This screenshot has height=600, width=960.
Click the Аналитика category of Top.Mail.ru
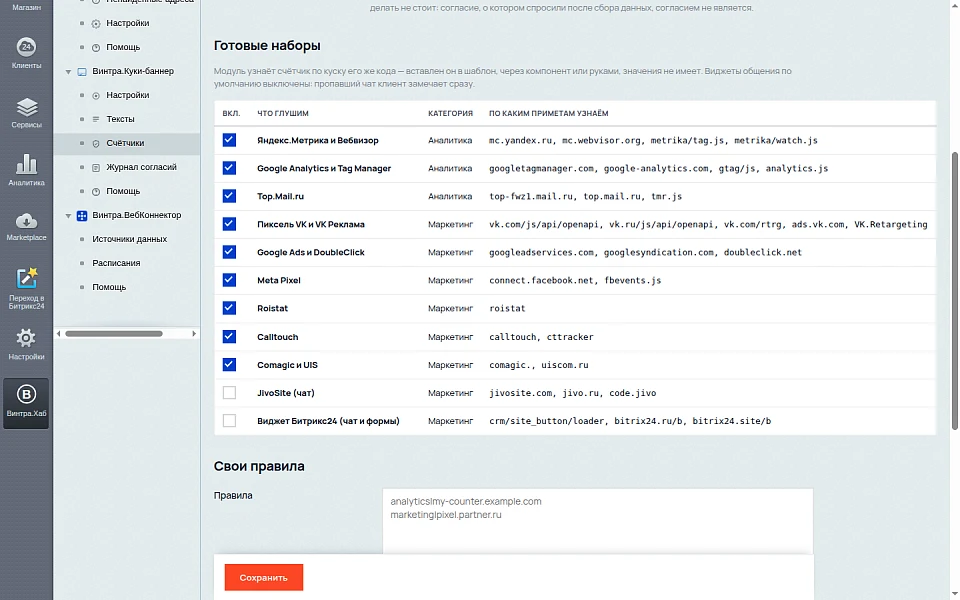click(450, 197)
